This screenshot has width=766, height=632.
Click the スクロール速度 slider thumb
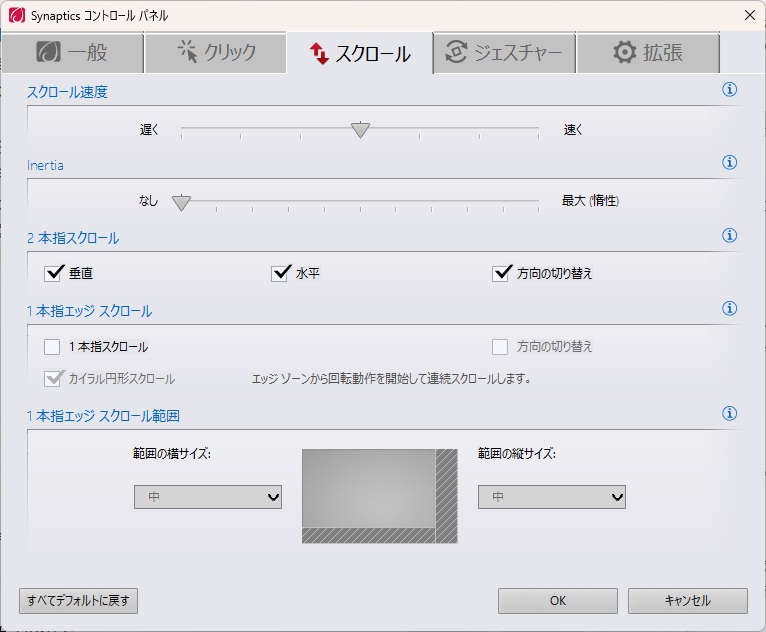coord(361,130)
